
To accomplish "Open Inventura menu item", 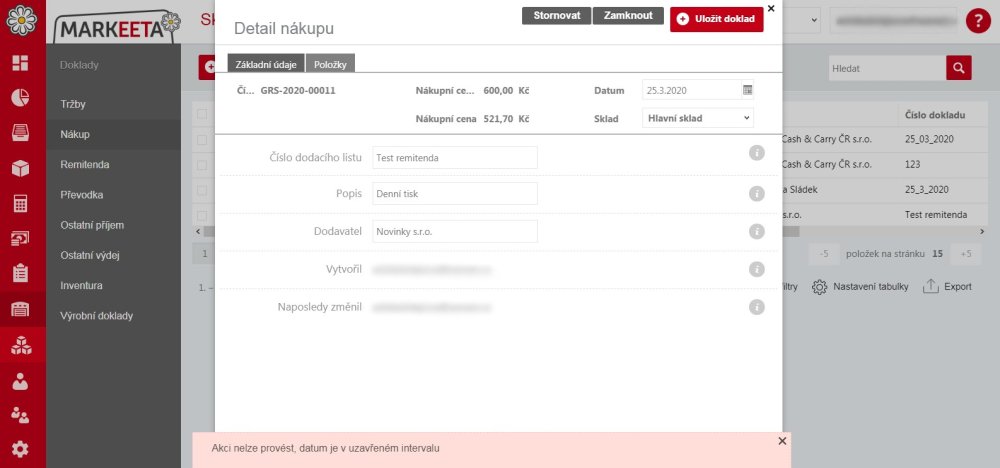I will [x=81, y=286].
